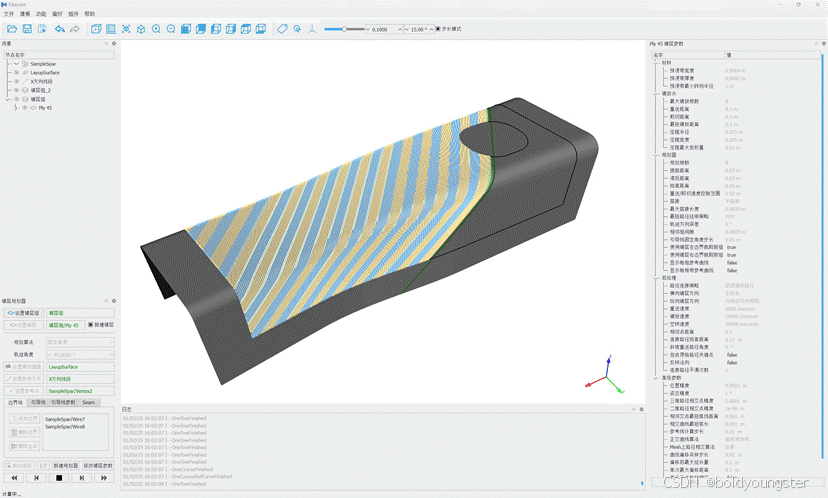Collapse the 铺放头 parameter group

coord(656,93)
